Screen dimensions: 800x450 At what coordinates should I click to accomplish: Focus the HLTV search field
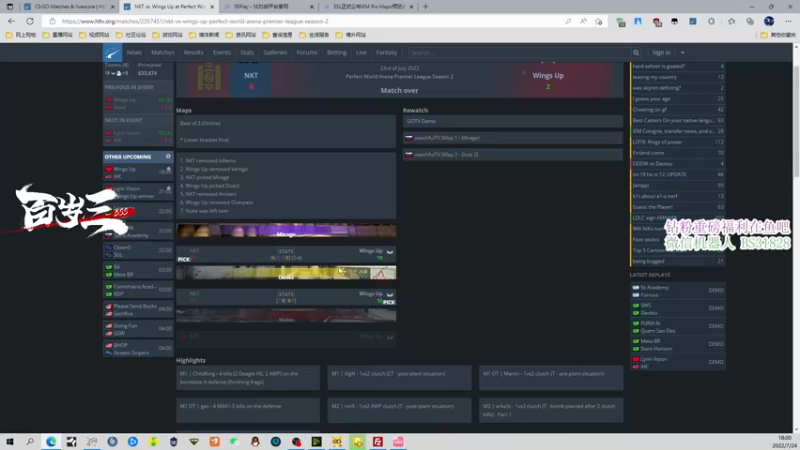coord(519,53)
